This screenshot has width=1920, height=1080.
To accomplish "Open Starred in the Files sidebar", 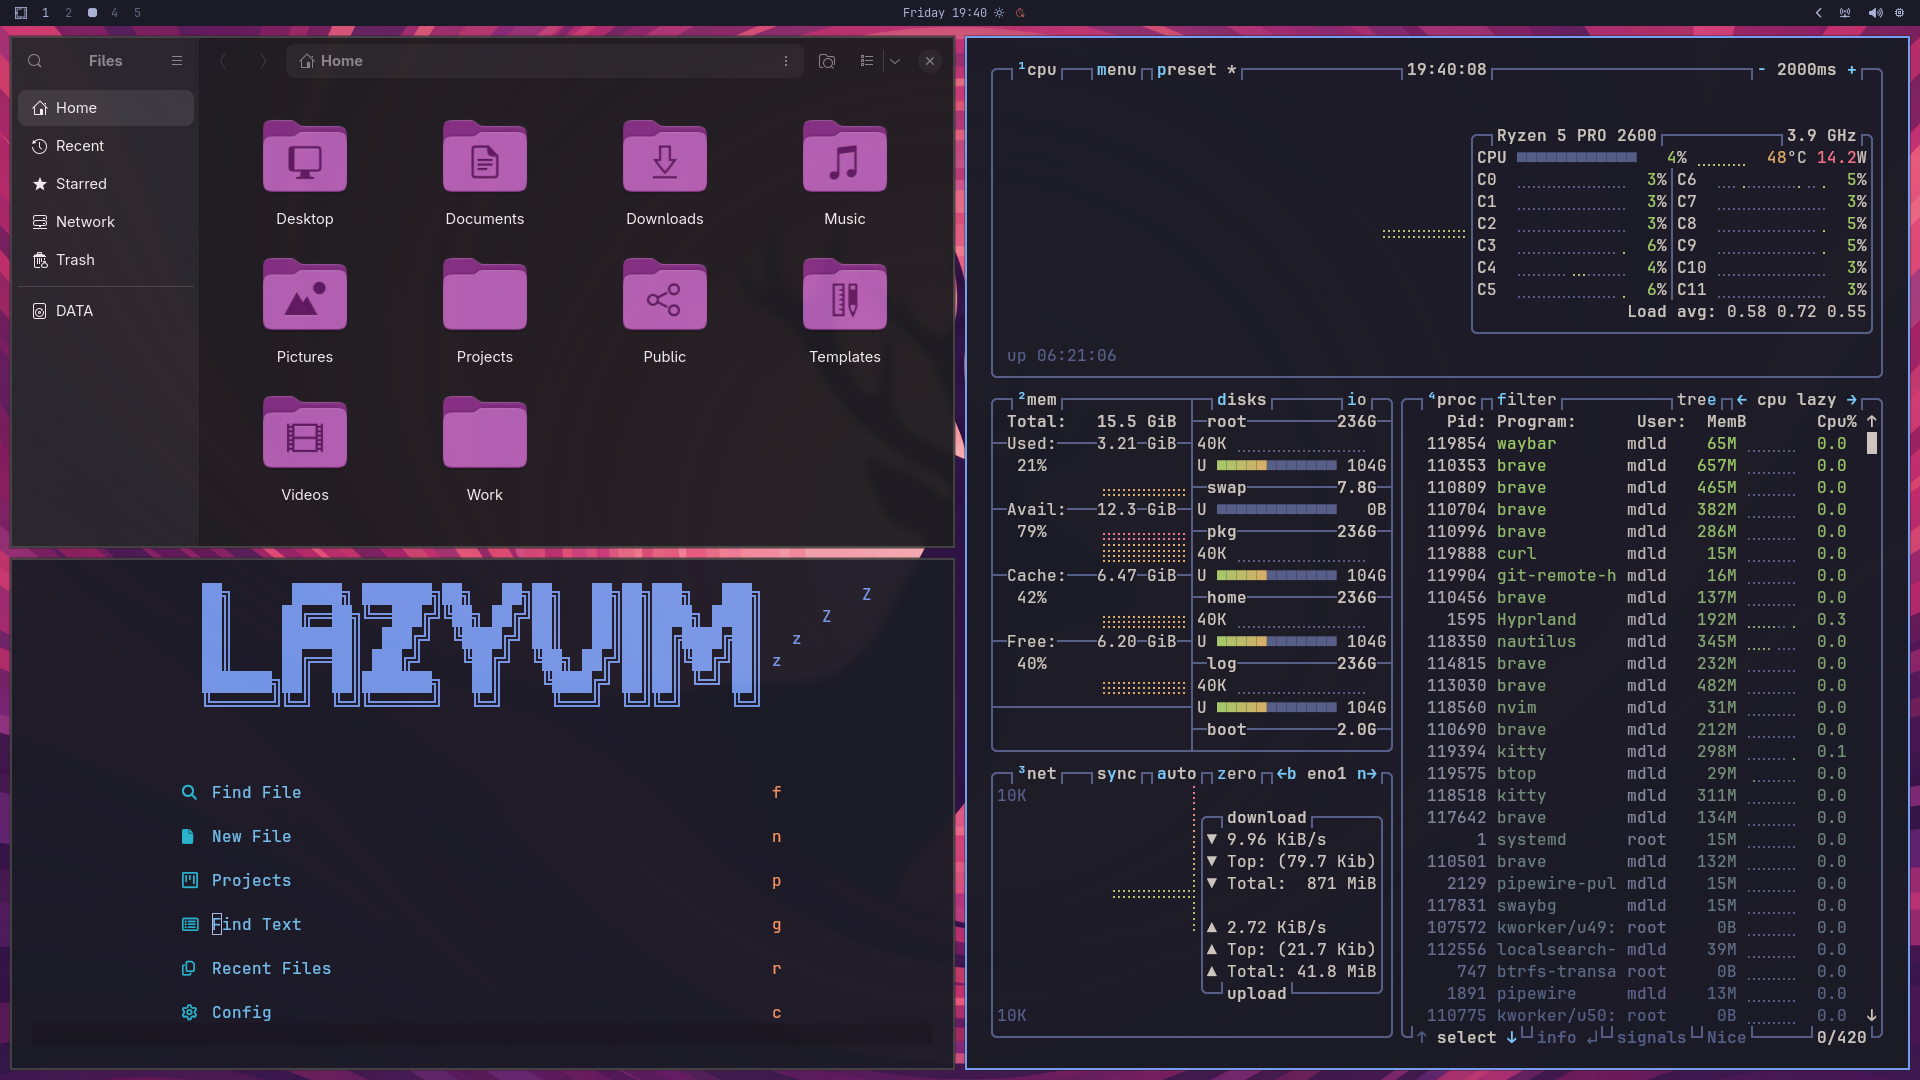I will click(x=106, y=184).
